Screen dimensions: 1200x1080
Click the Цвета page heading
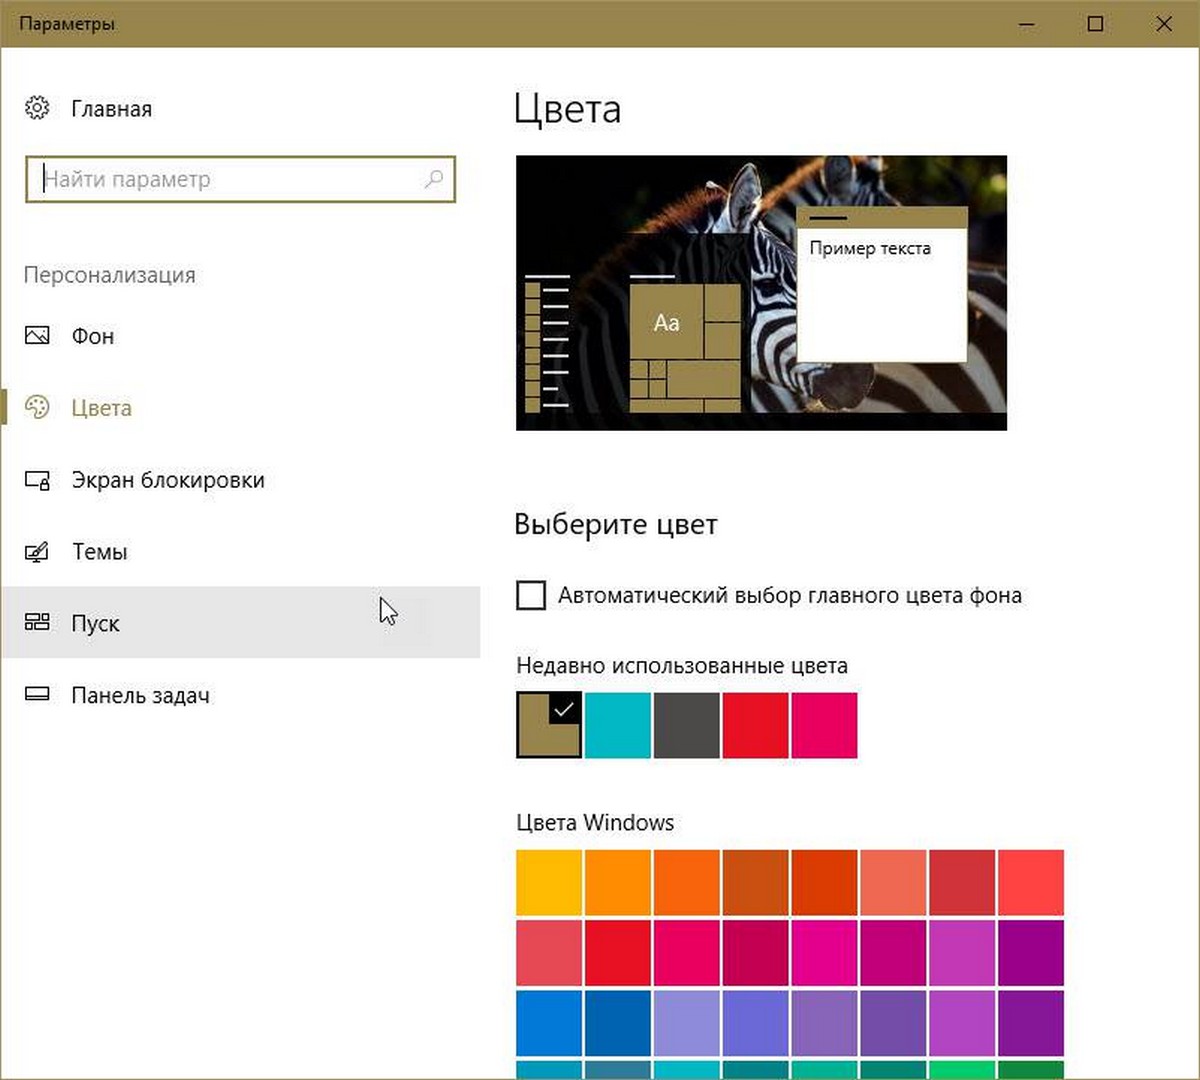[567, 108]
